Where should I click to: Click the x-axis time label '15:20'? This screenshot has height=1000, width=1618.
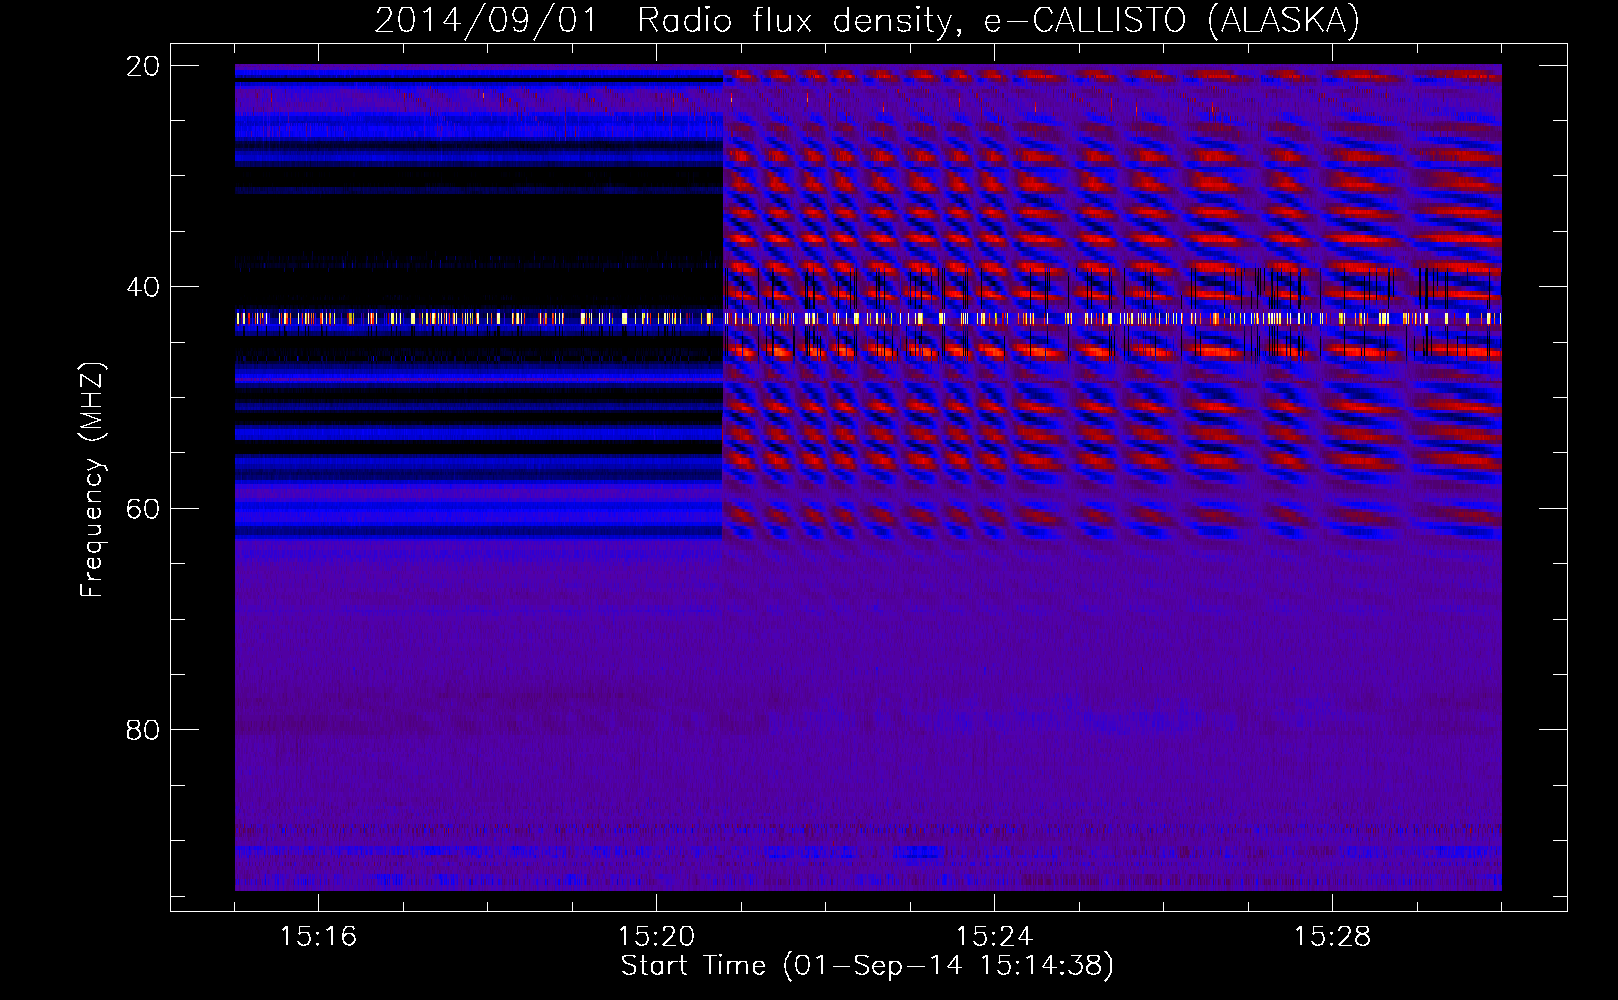pos(656,936)
